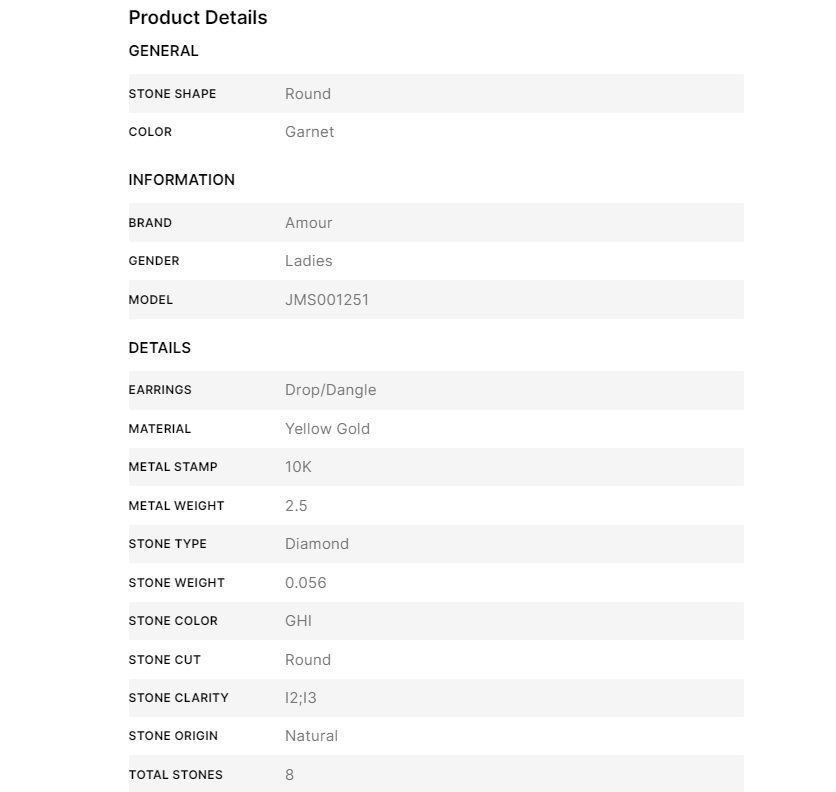The height and width of the screenshot is (792, 836).
Task: Click the model number JMS001251
Action: (327, 300)
